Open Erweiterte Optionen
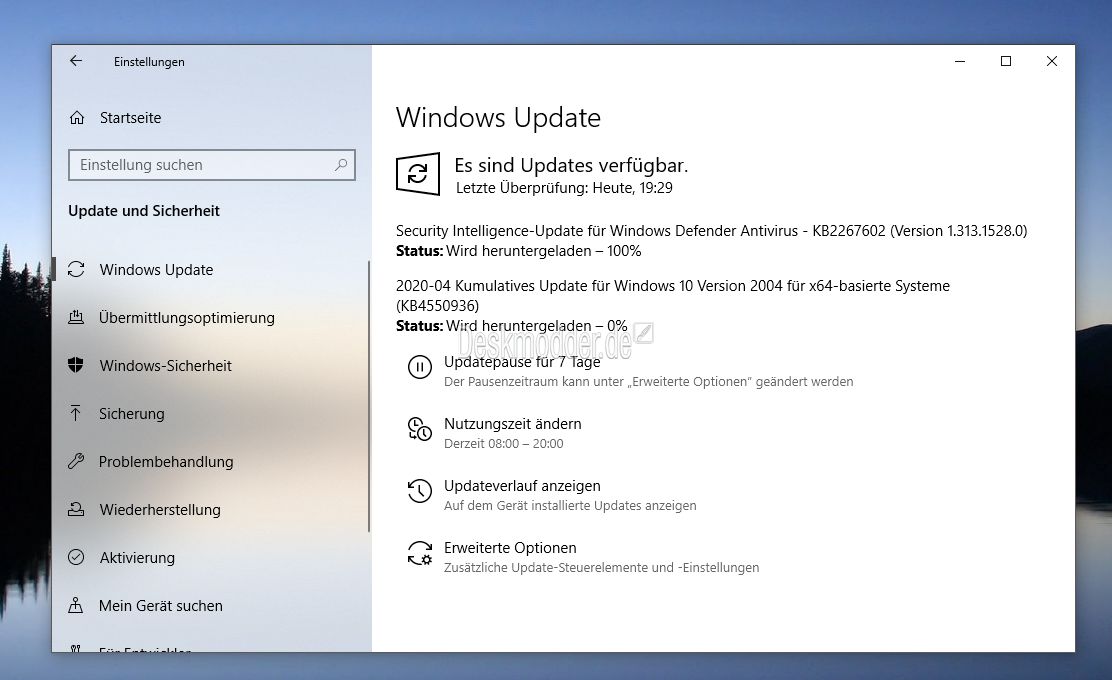The height and width of the screenshot is (680, 1112). coord(510,548)
